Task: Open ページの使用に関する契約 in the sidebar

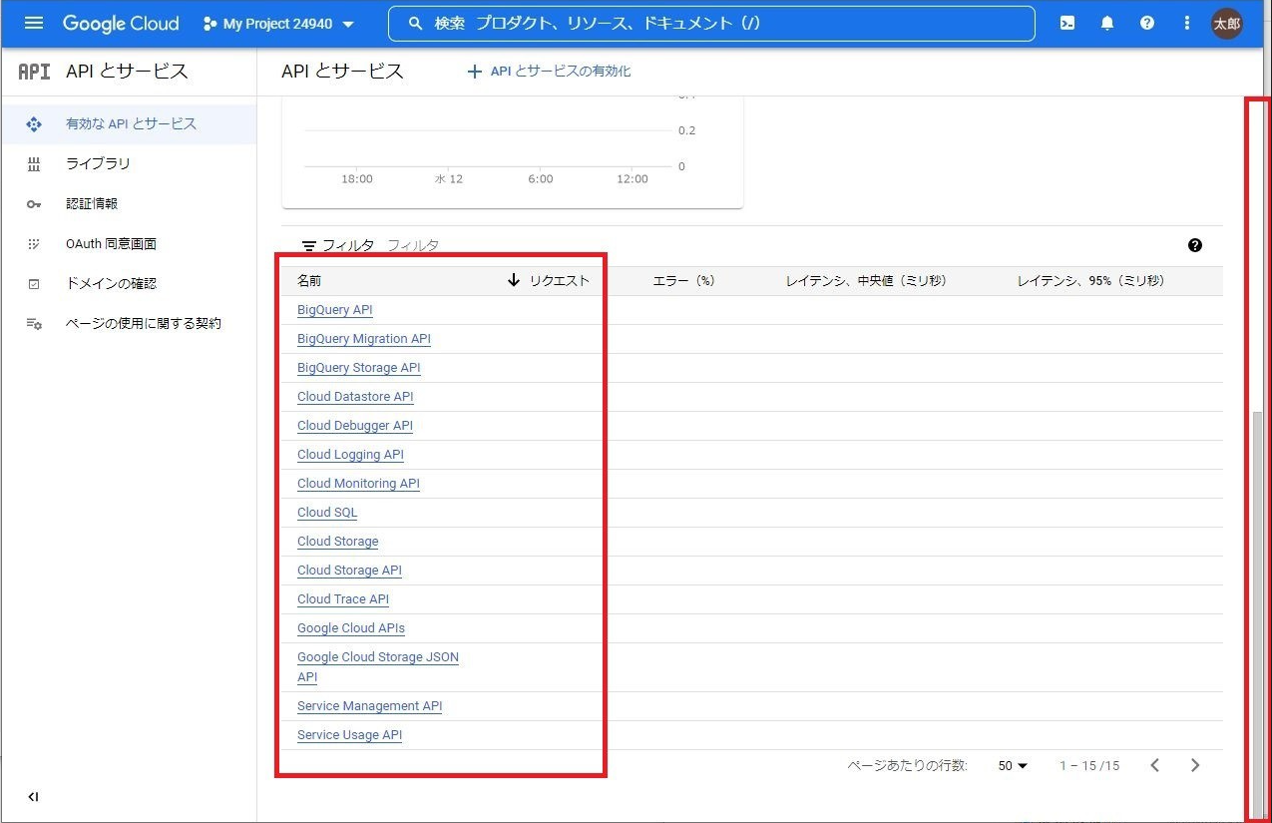Action: (x=128, y=324)
